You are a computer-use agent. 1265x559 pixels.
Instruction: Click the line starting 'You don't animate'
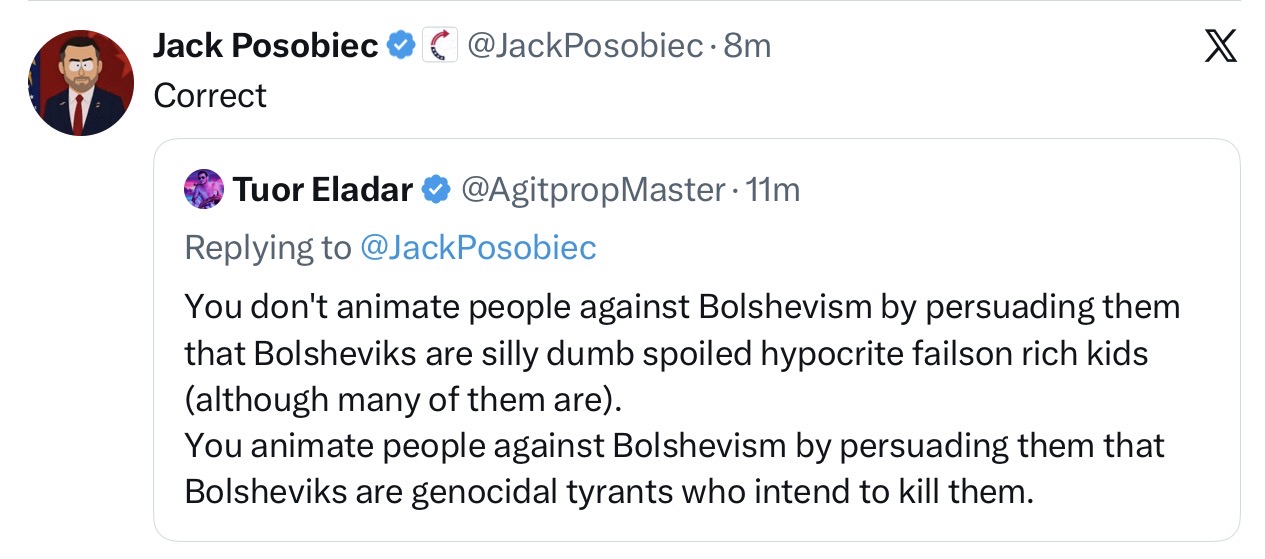(682, 306)
